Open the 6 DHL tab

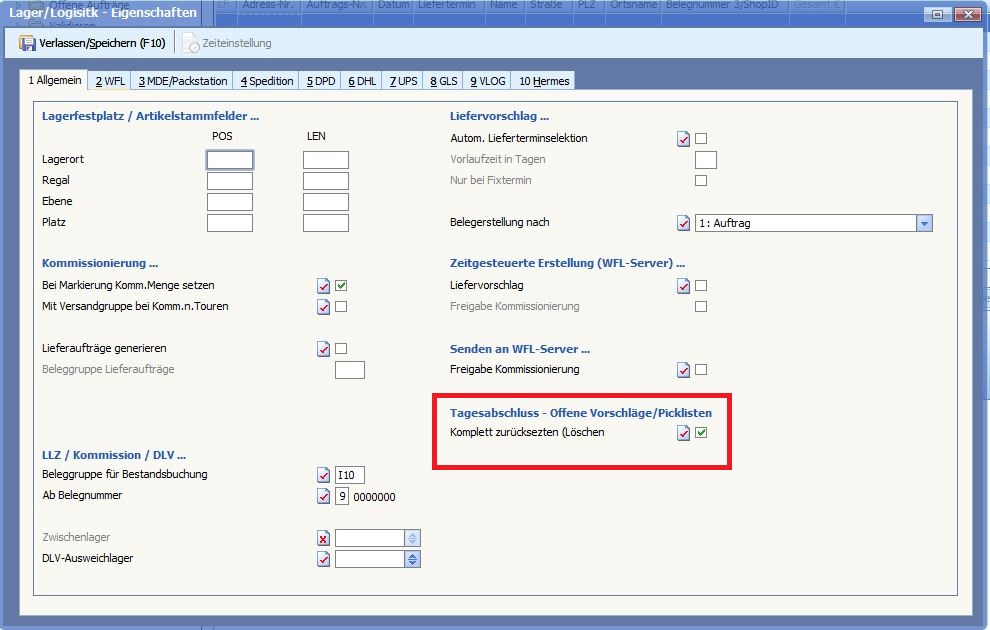[x=362, y=81]
